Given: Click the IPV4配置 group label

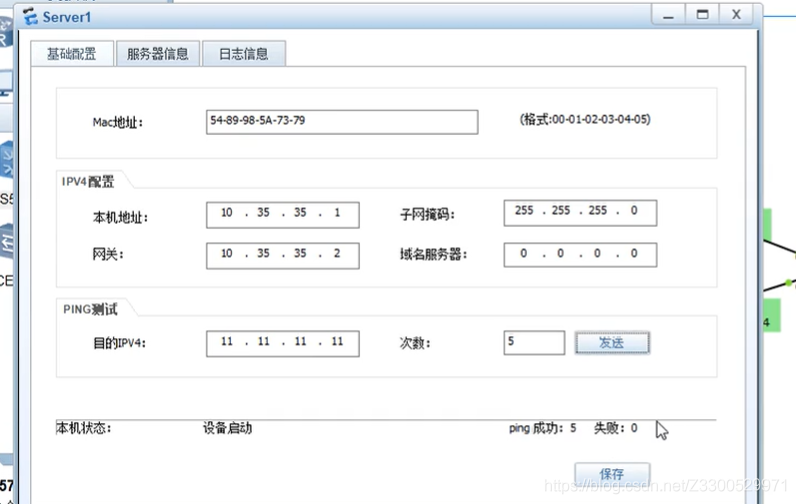Looking at the screenshot, I should pyautogui.click(x=88, y=182).
